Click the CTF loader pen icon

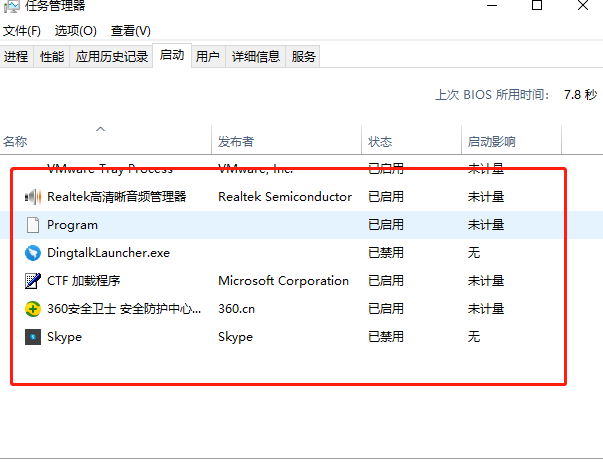33,281
